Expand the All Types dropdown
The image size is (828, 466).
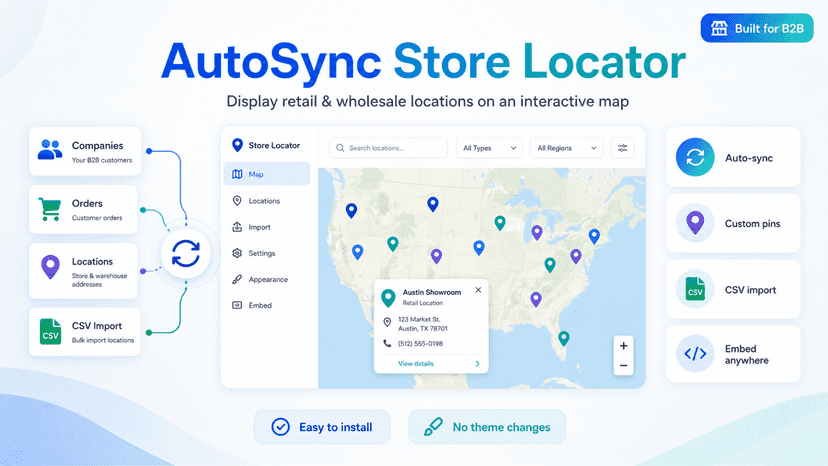coord(489,148)
